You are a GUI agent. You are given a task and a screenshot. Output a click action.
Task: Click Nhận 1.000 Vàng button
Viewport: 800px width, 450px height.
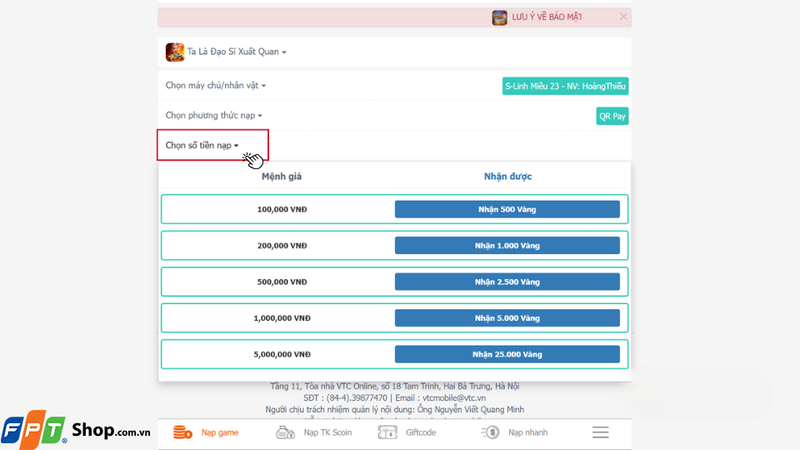coord(507,245)
